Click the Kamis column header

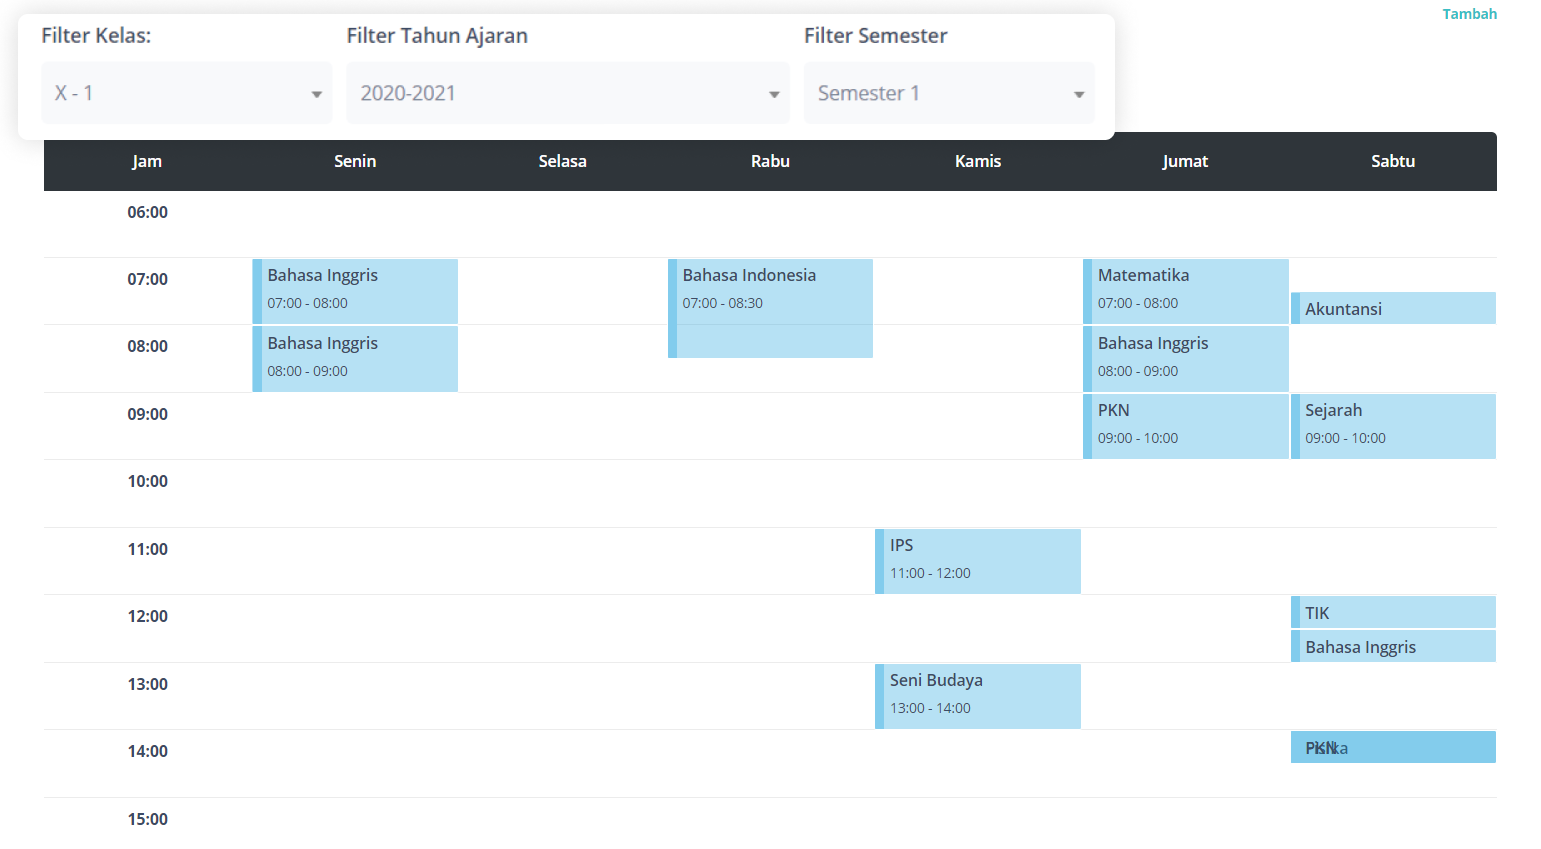pyautogui.click(x=978, y=161)
